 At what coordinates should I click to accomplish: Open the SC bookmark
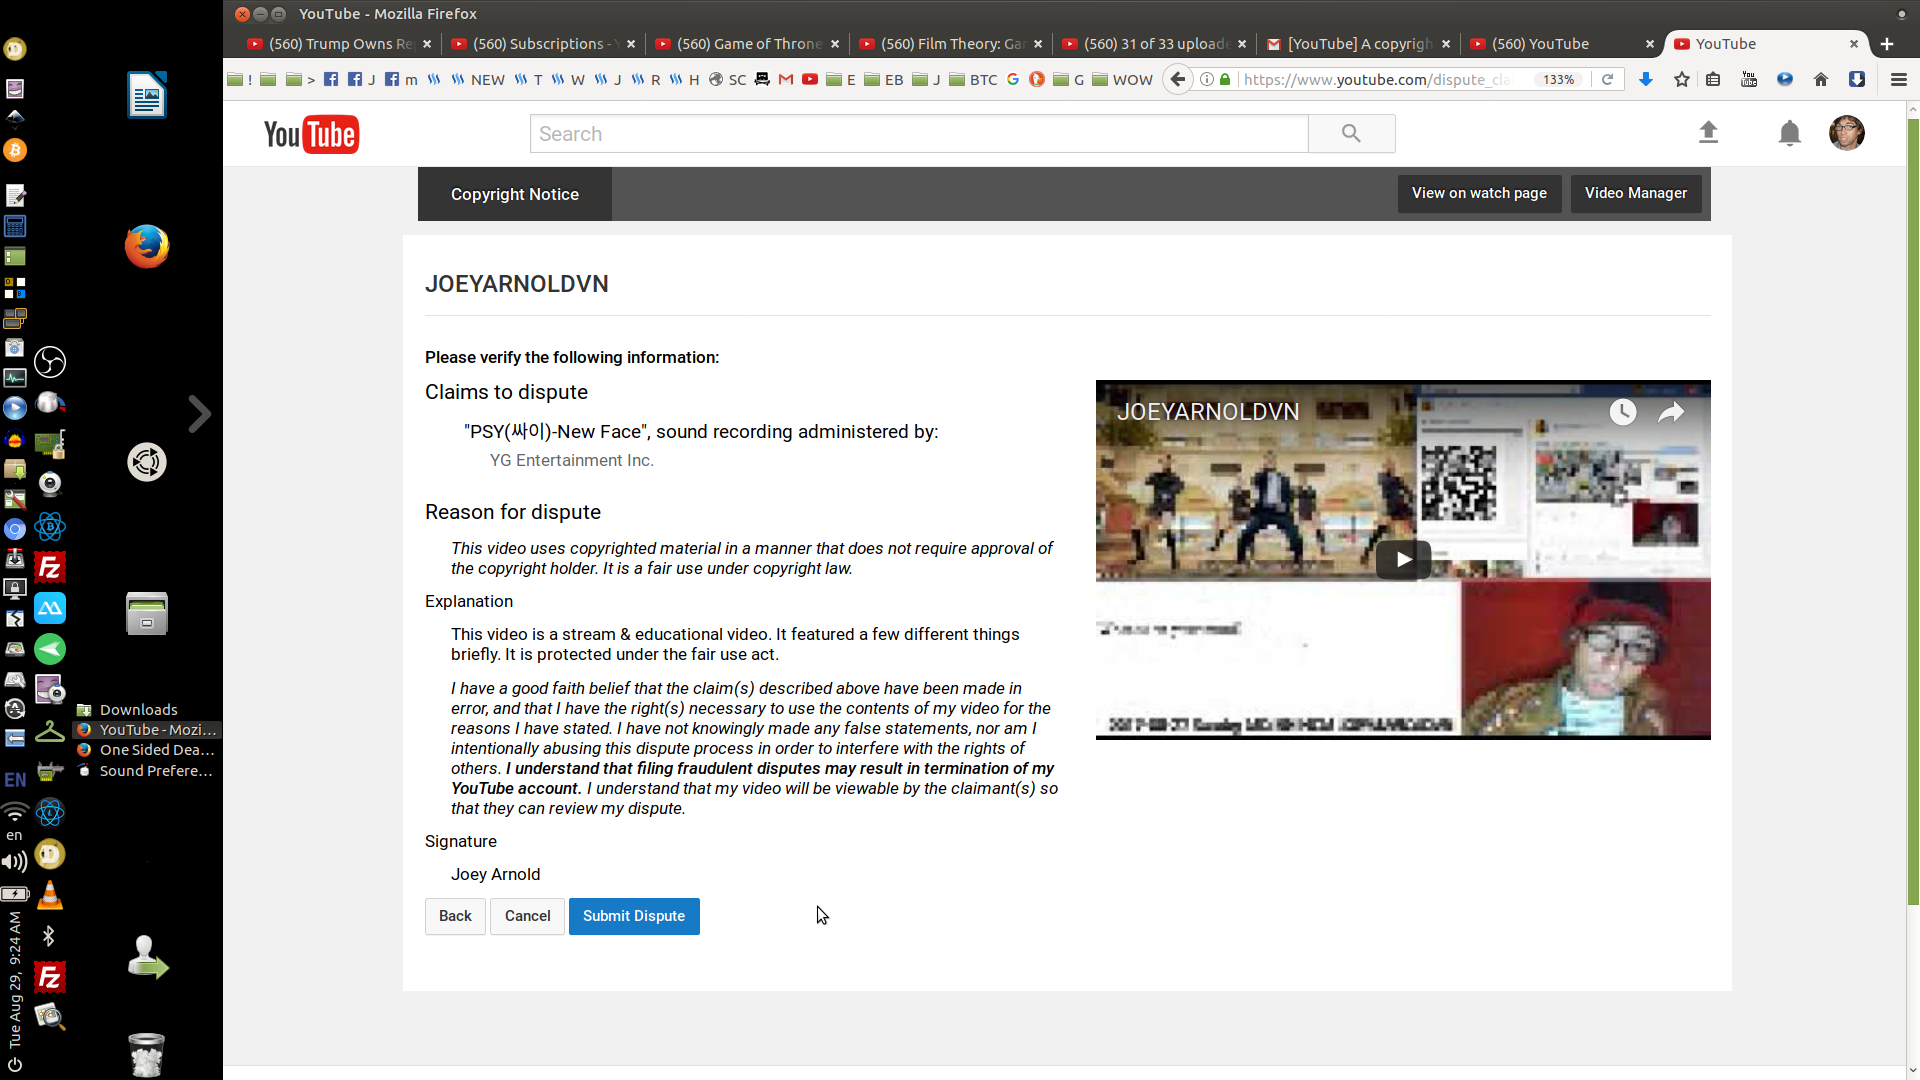727,79
